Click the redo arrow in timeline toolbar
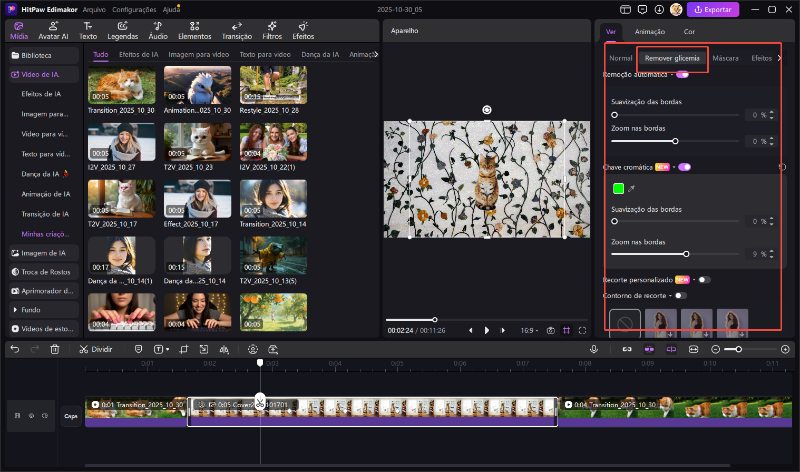This screenshot has width=800, height=472. pyautogui.click(x=35, y=349)
